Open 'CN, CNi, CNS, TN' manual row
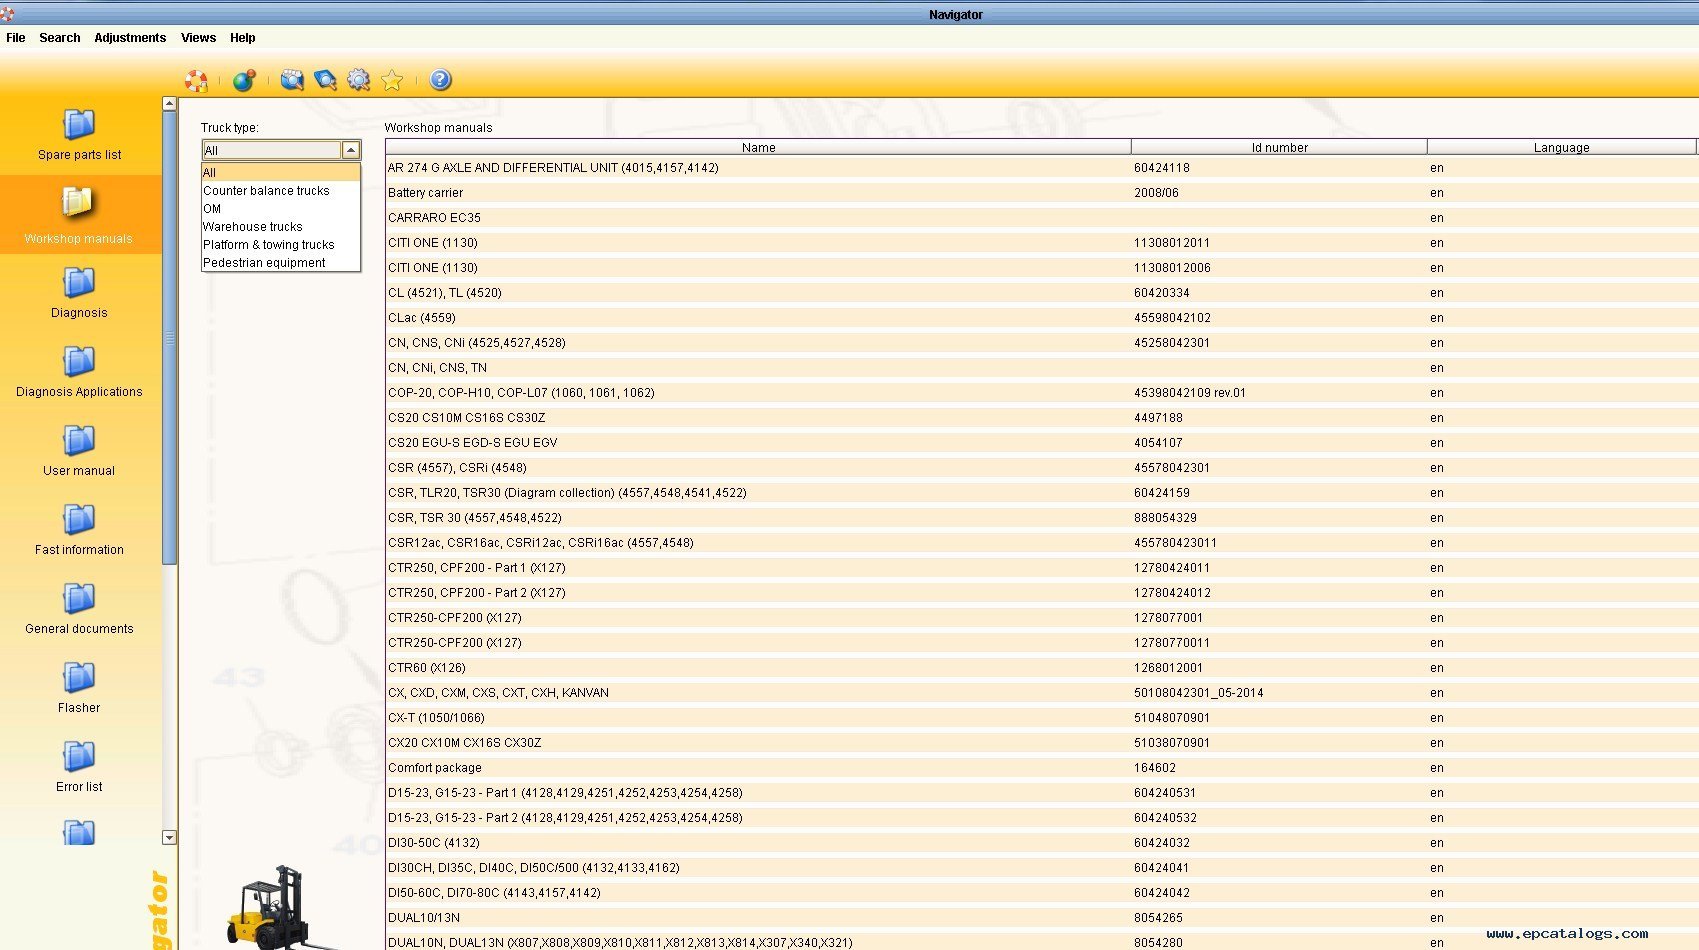Screen dimensions: 1699x950 [1041, 368]
